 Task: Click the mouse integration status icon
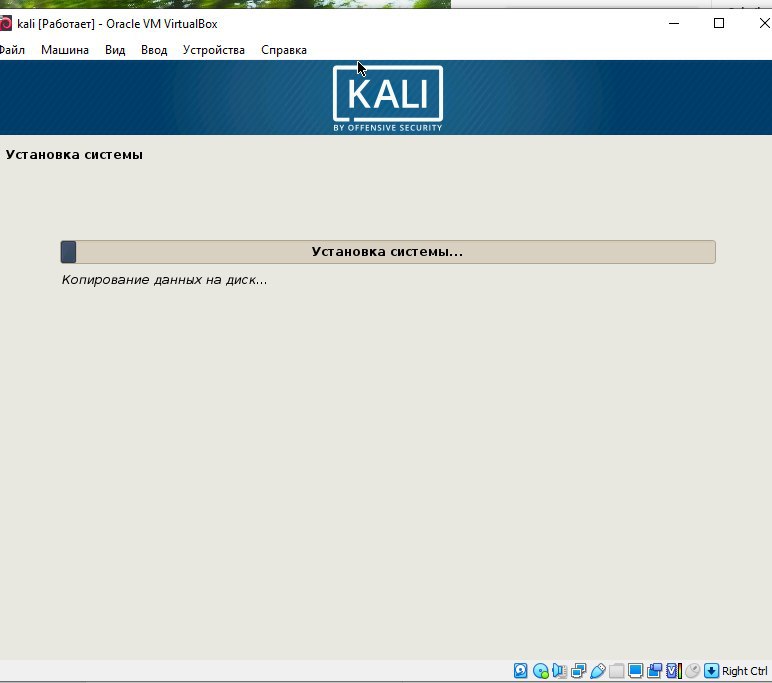(x=693, y=670)
